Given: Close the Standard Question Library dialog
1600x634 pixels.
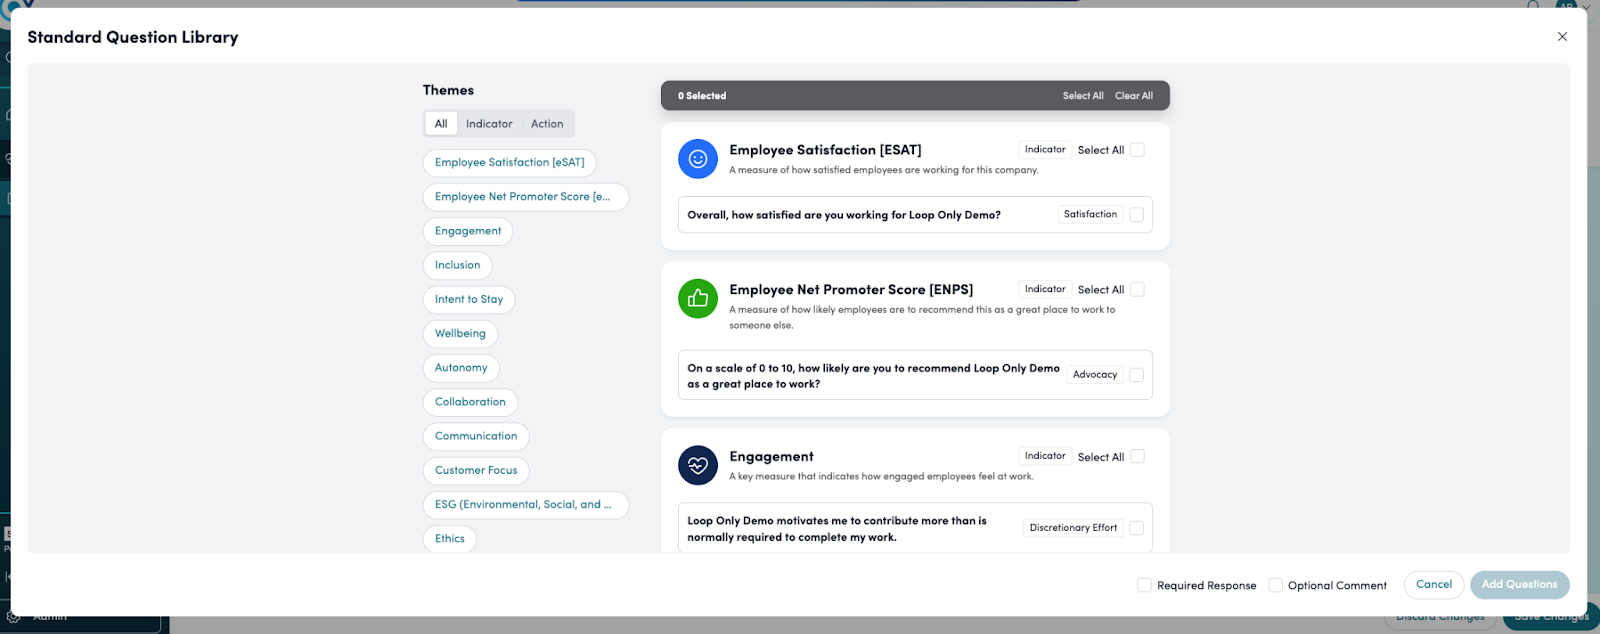Looking at the screenshot, I should (1562, 37).
